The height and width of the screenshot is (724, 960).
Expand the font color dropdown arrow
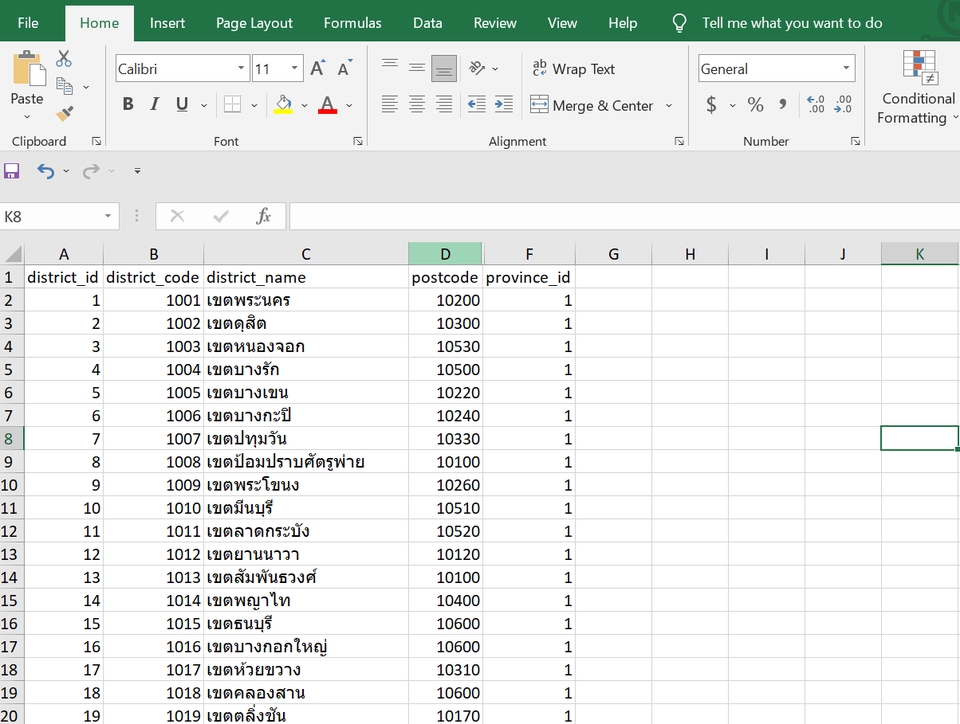pos(349,105)
